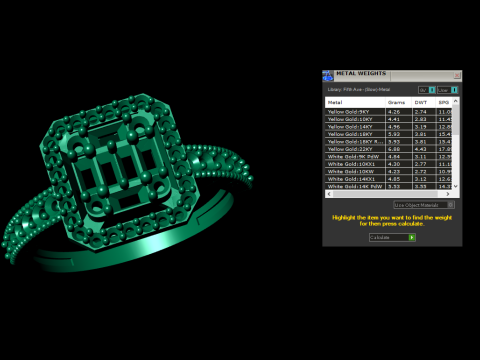This screenshot has height=360, width=480.
Task: Select the White Gold:9K PdW row
Action: 389,156
